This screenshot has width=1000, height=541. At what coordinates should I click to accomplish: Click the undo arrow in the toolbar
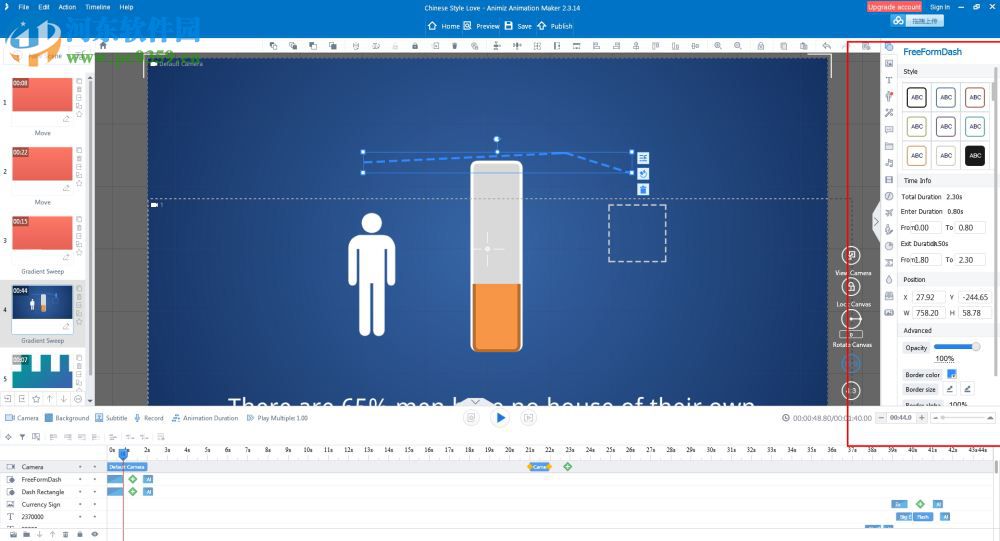tap(827, 46)
